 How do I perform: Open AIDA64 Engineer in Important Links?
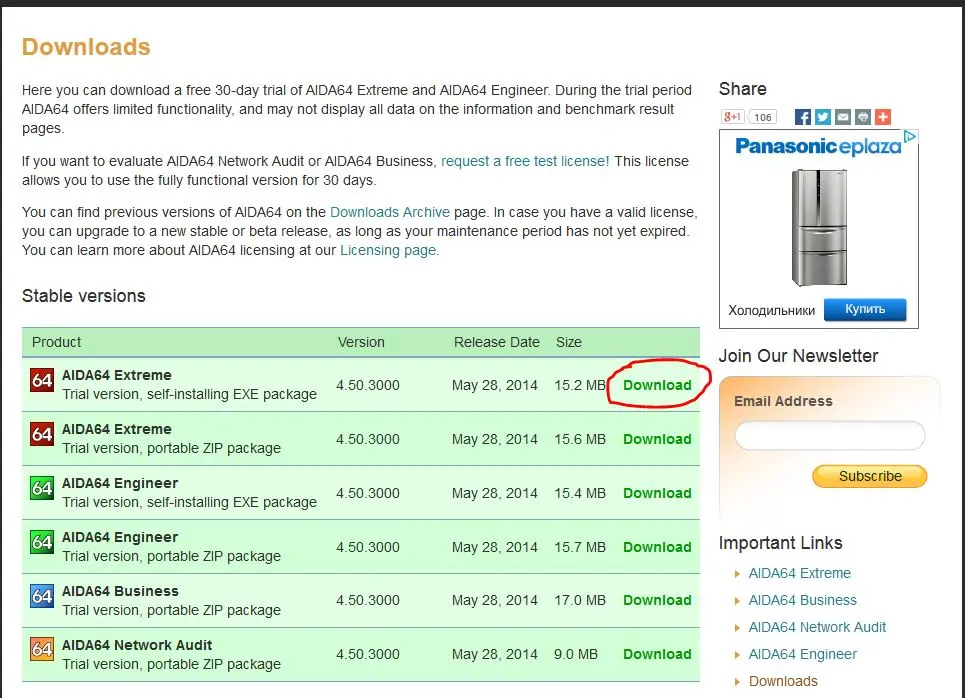pos(803,655)
